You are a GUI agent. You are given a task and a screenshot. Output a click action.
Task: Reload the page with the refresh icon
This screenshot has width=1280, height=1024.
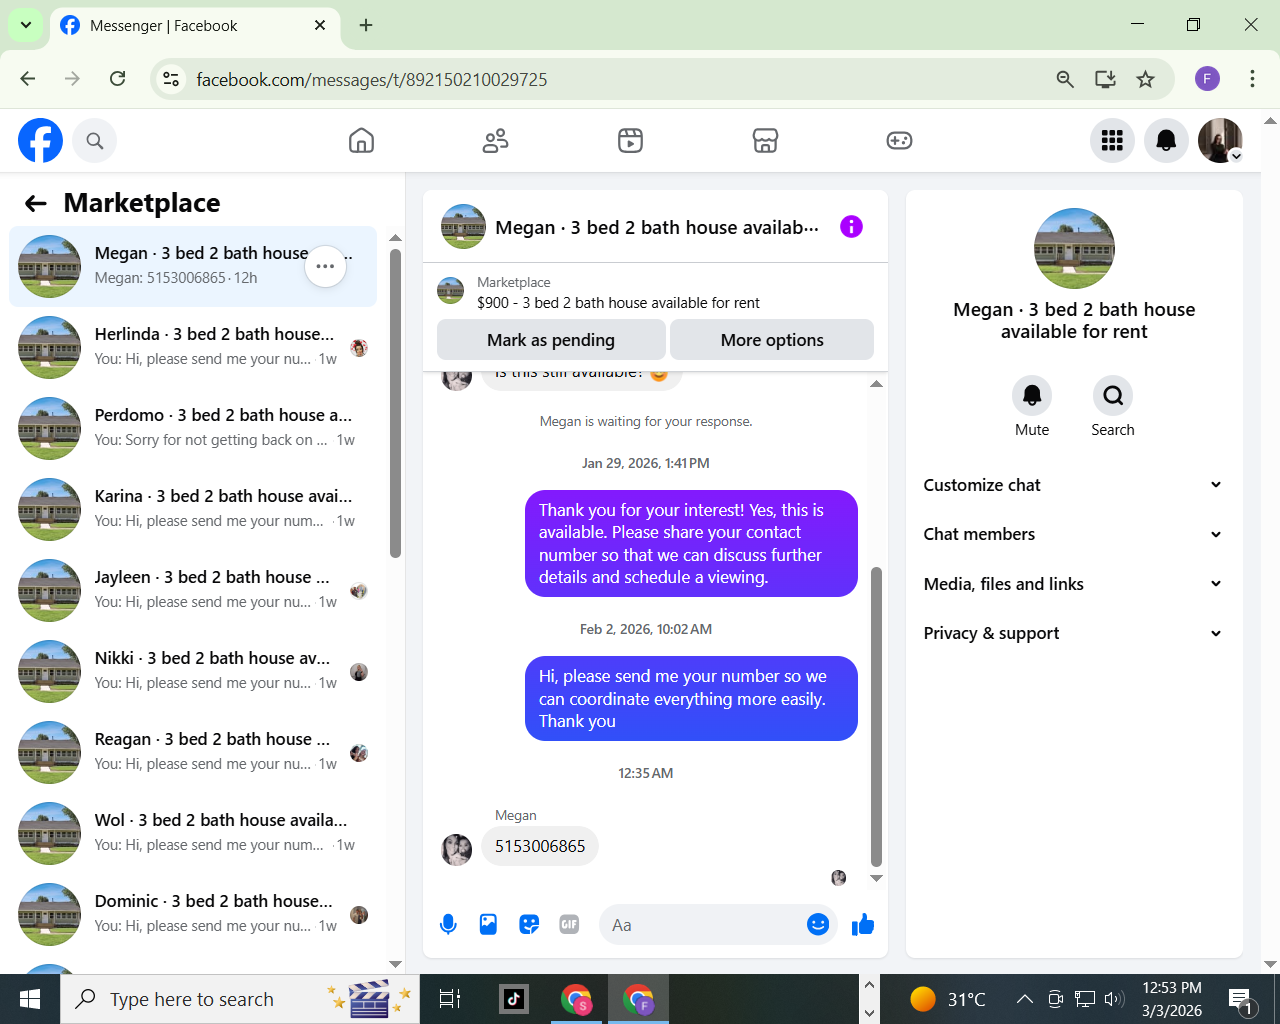click(117, 79)
